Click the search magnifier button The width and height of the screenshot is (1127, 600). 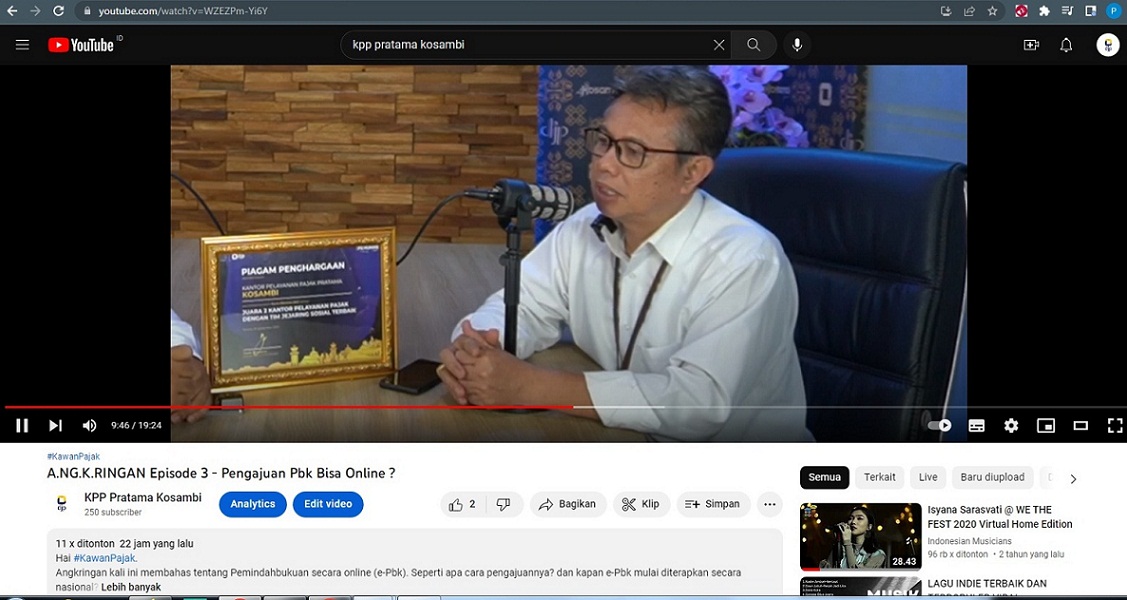click(753, 45)
